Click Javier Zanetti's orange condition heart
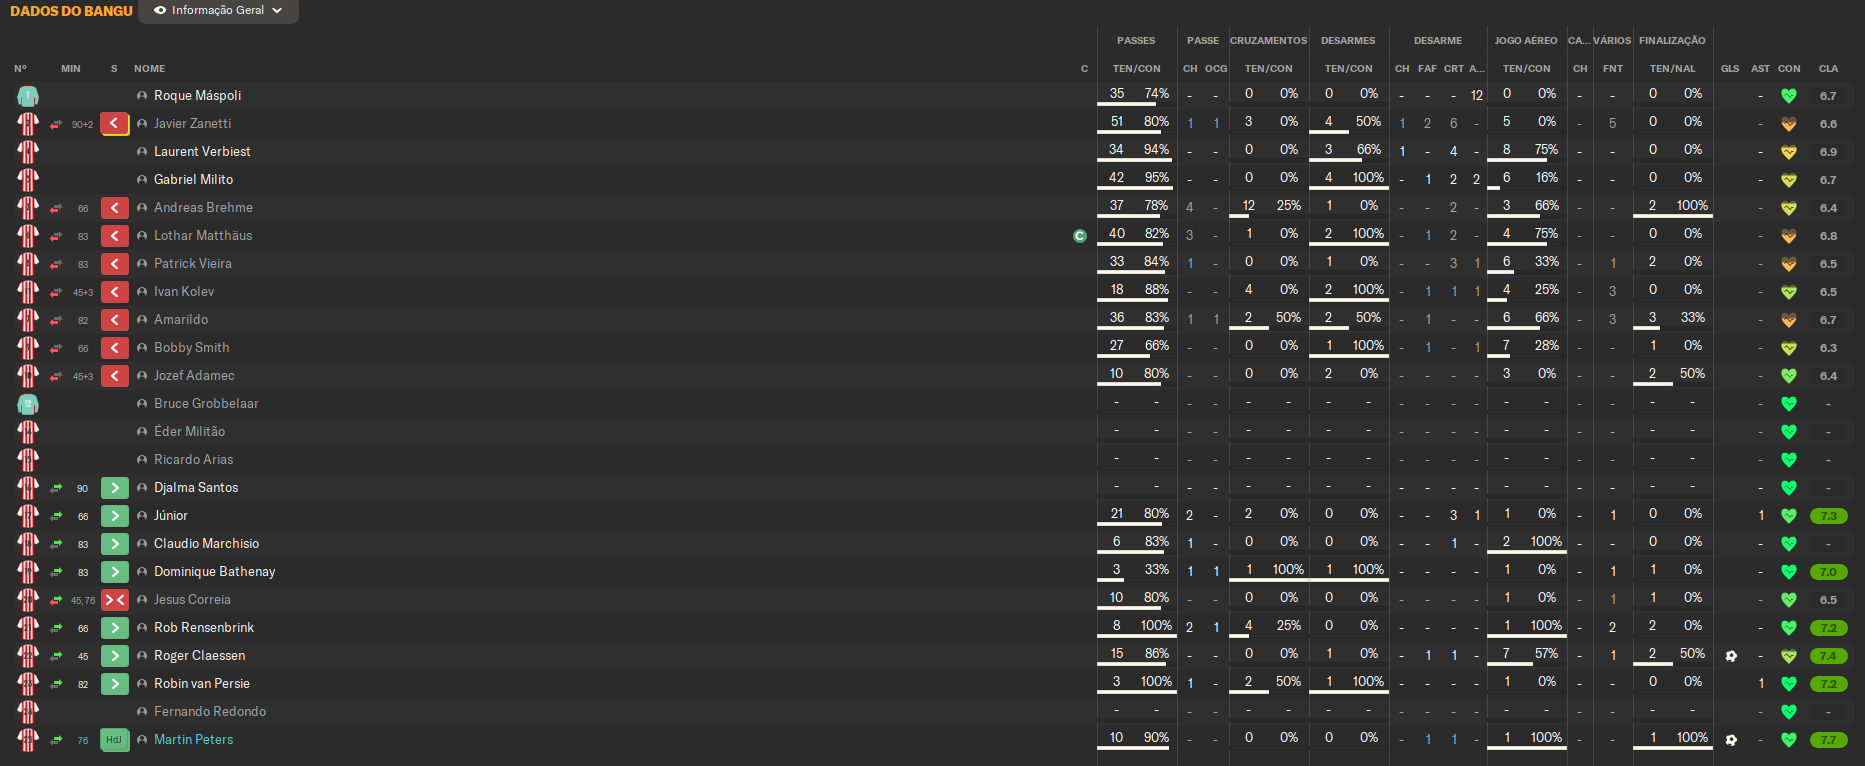The width and height of the screenshot is (1865, 766). tap(1789, 124)
